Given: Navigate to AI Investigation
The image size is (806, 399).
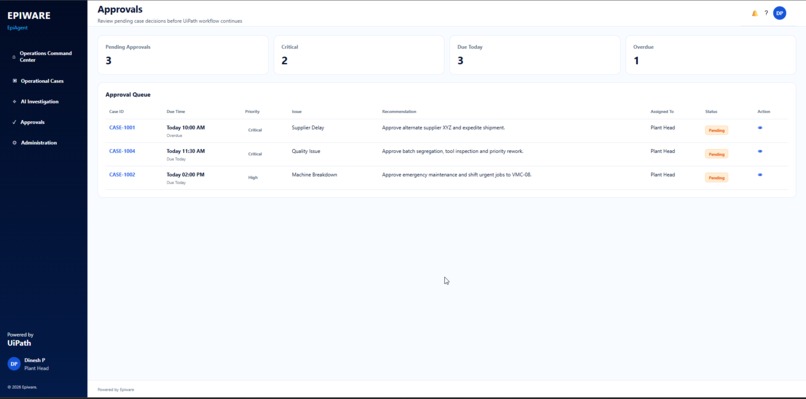Looking at the screenshot, I should [40, 101].
